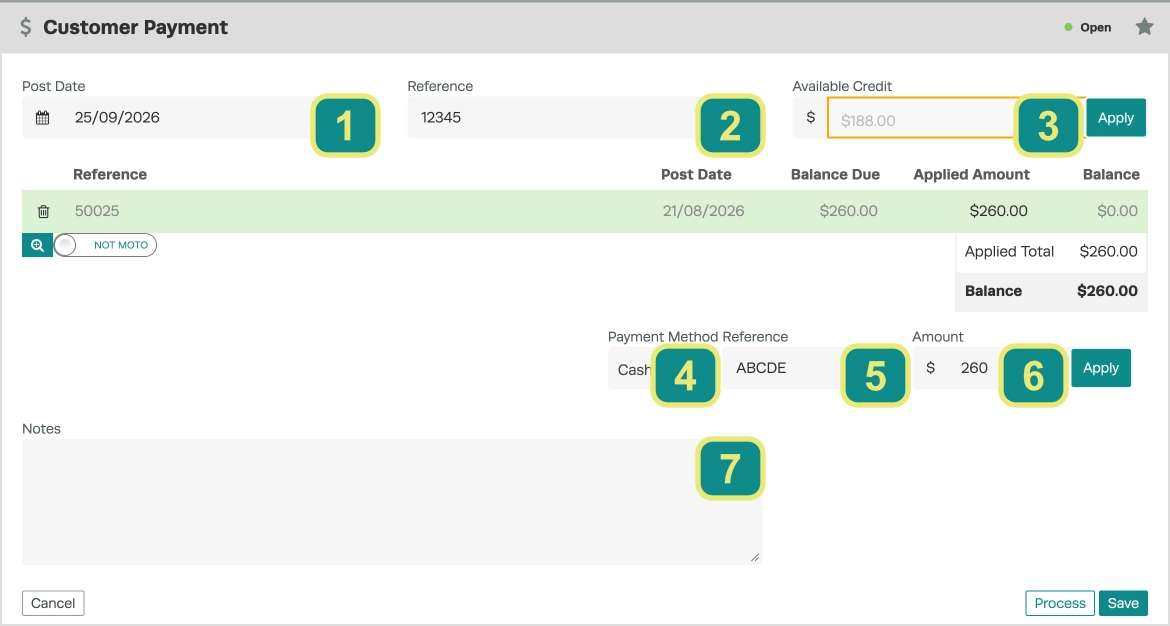Click the dollar sign Customer Payment icon
1170x626 pixels.
coord(25,27)
